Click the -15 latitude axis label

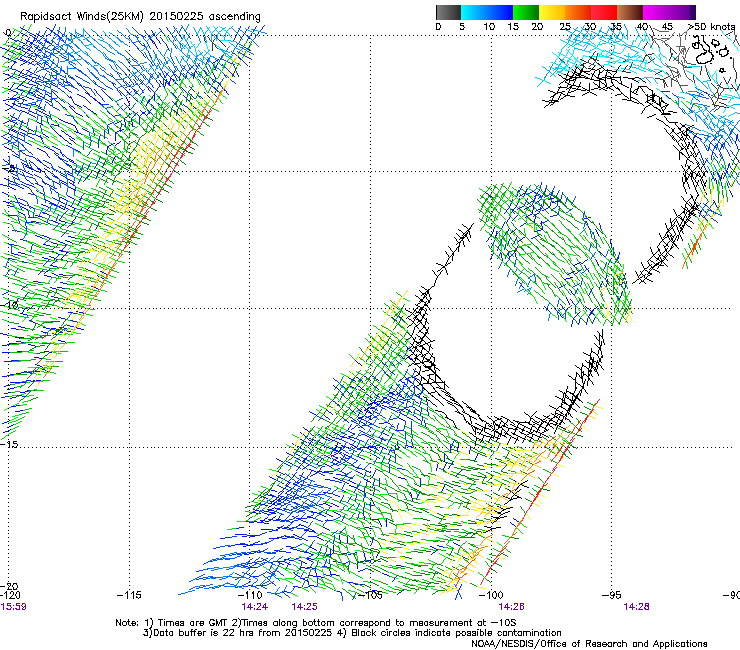click(10, 444)
